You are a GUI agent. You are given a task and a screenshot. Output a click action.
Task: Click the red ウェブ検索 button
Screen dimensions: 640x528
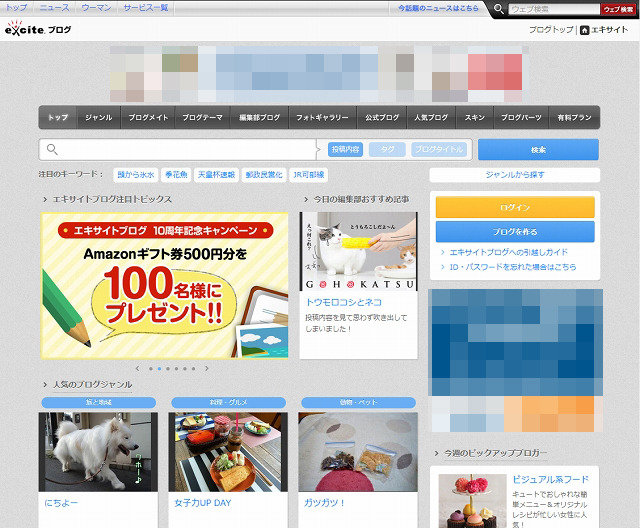(x=618, y=9)
